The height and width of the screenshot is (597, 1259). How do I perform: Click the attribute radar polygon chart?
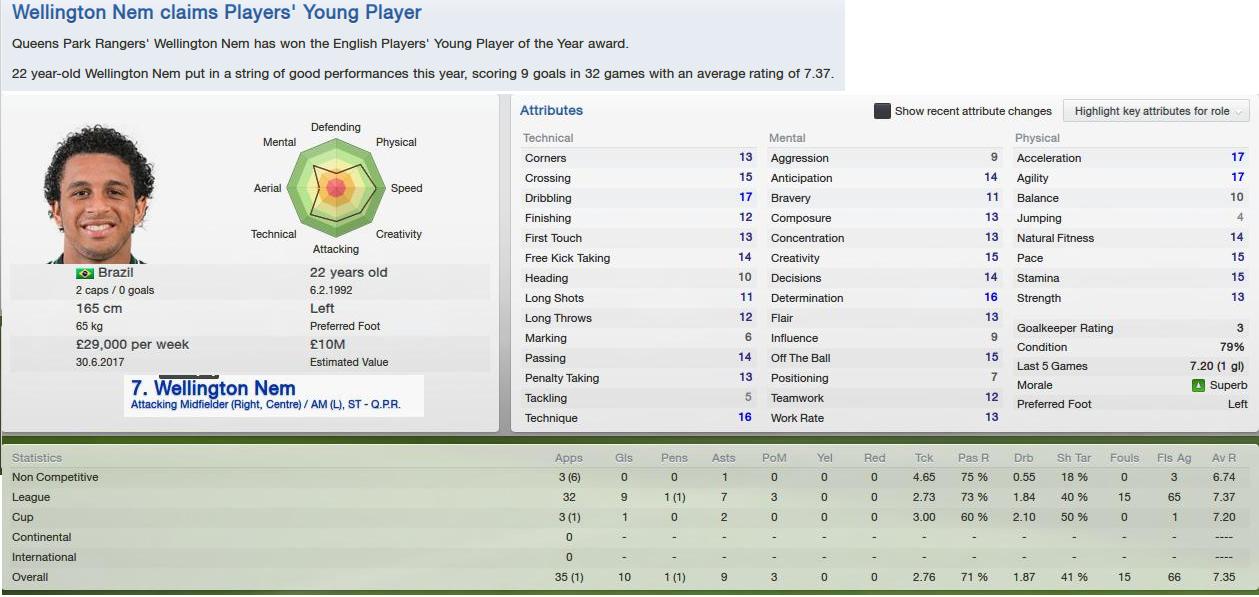[336, 187]
